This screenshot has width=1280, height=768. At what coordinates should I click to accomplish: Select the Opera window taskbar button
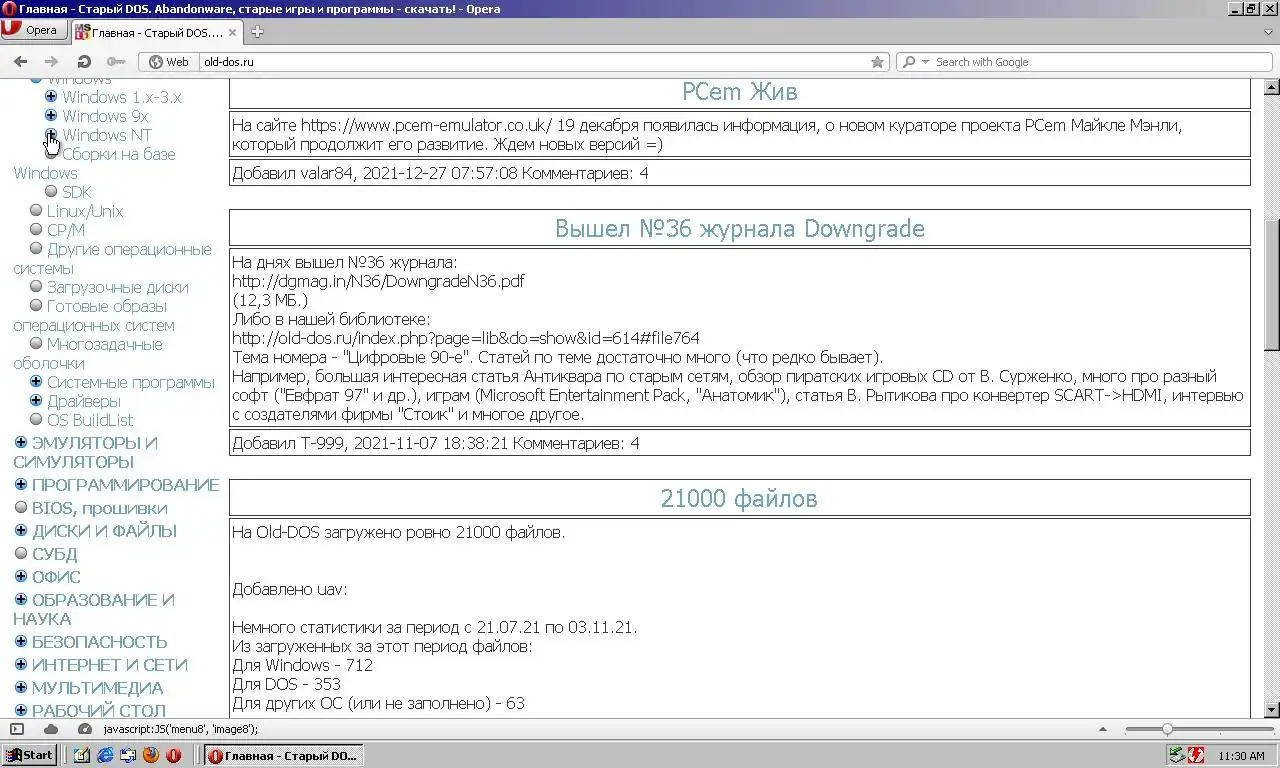click(x=283, y=755)
